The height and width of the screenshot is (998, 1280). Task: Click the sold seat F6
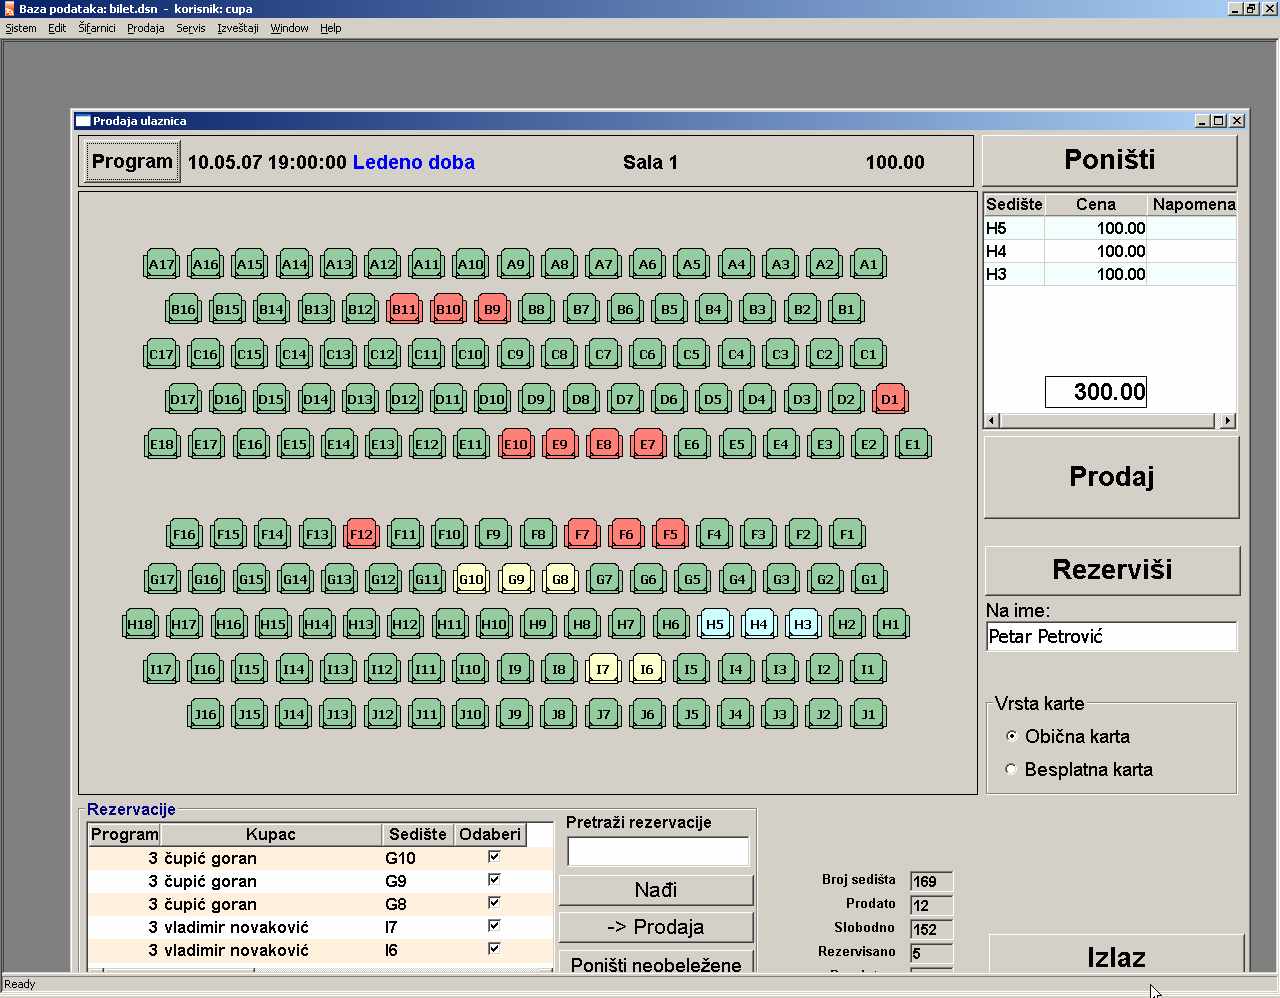[x=626, y=535]
